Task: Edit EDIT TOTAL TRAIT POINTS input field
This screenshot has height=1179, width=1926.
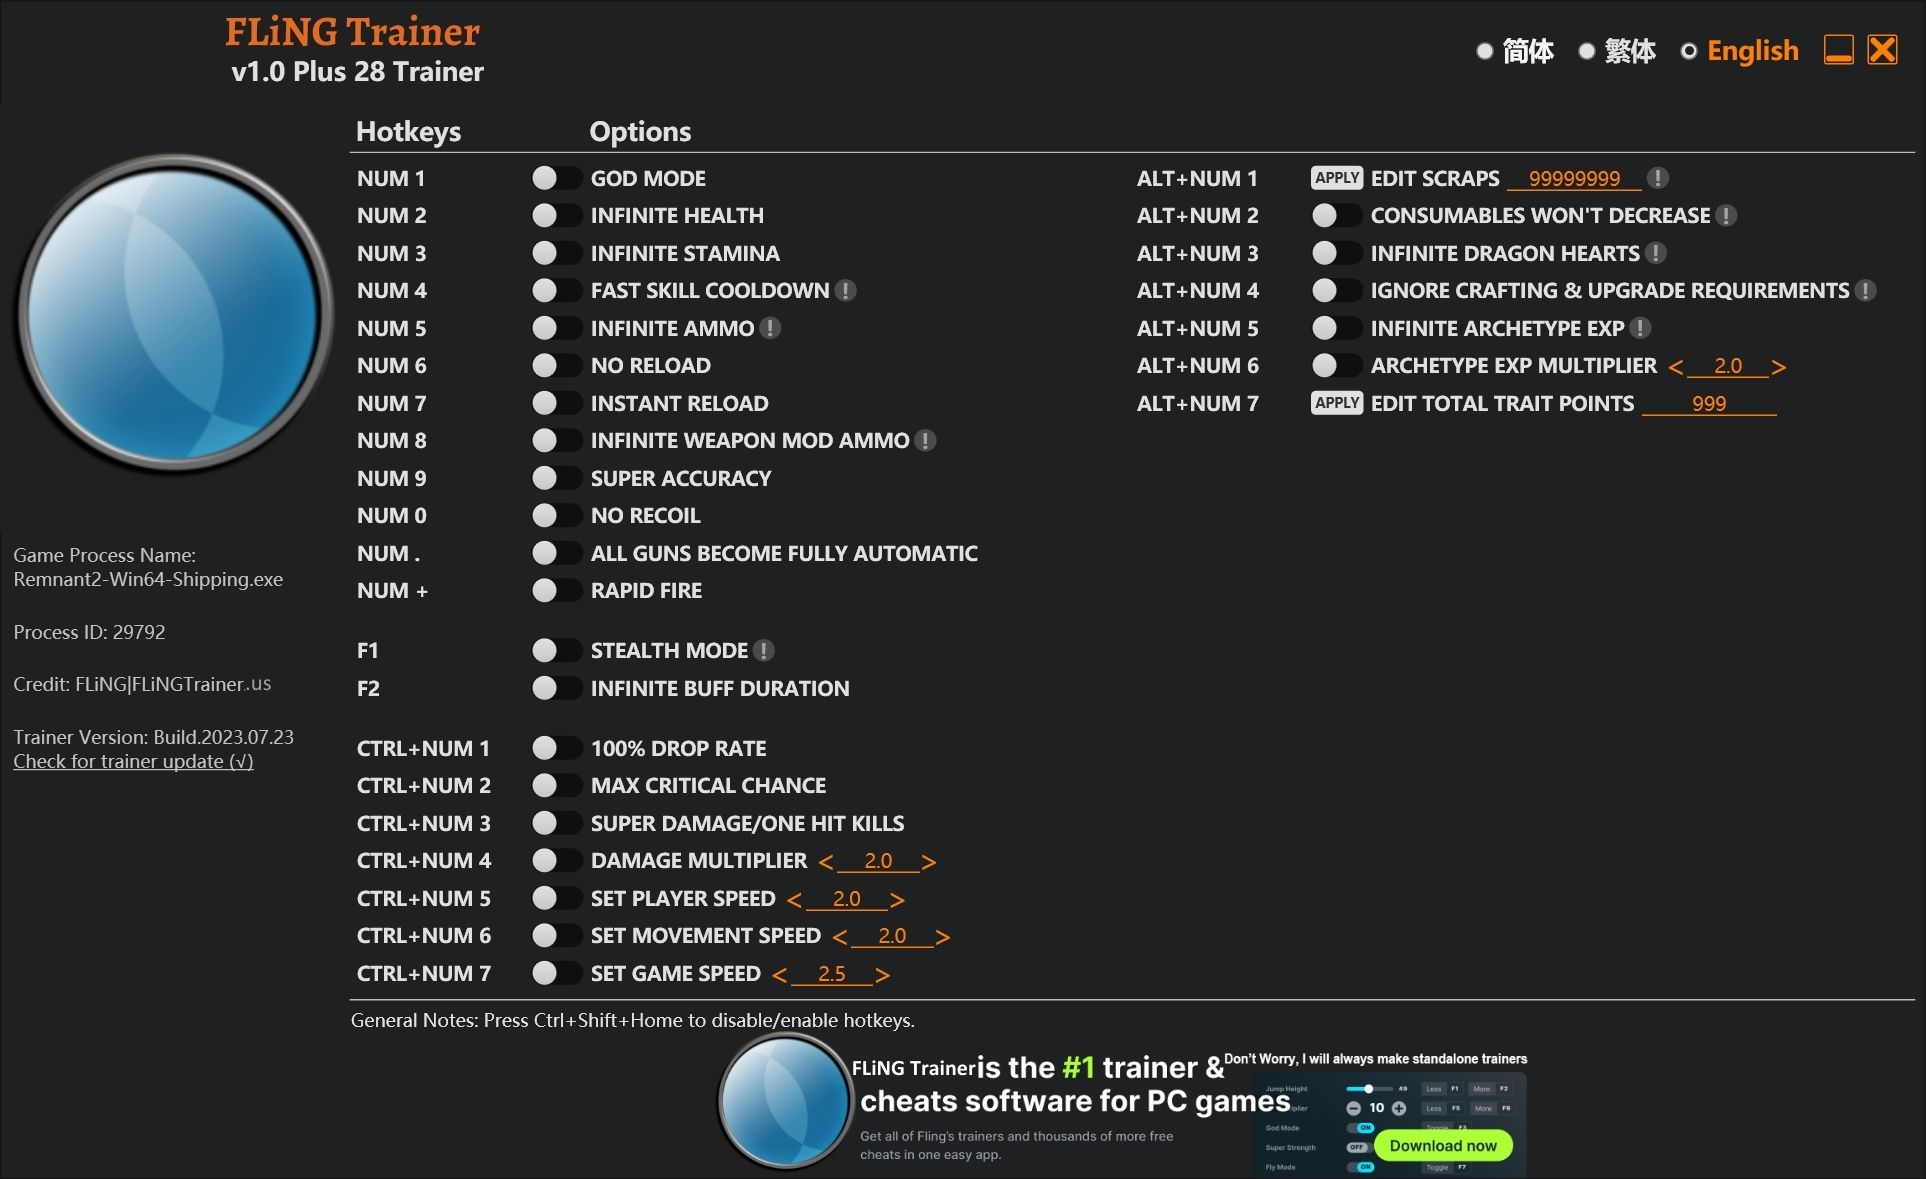Action: coord(1710,402)
